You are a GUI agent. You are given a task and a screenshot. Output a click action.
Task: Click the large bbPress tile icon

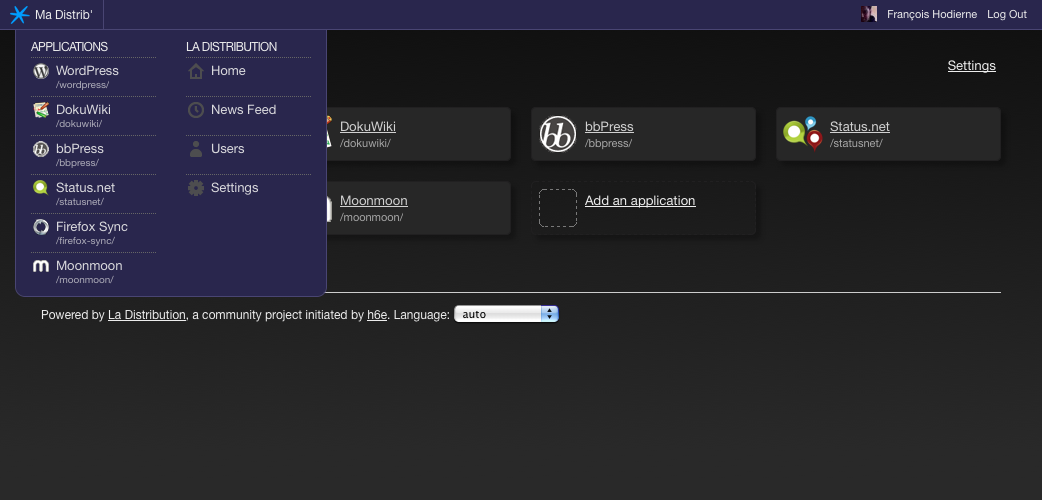click(558, 134)
